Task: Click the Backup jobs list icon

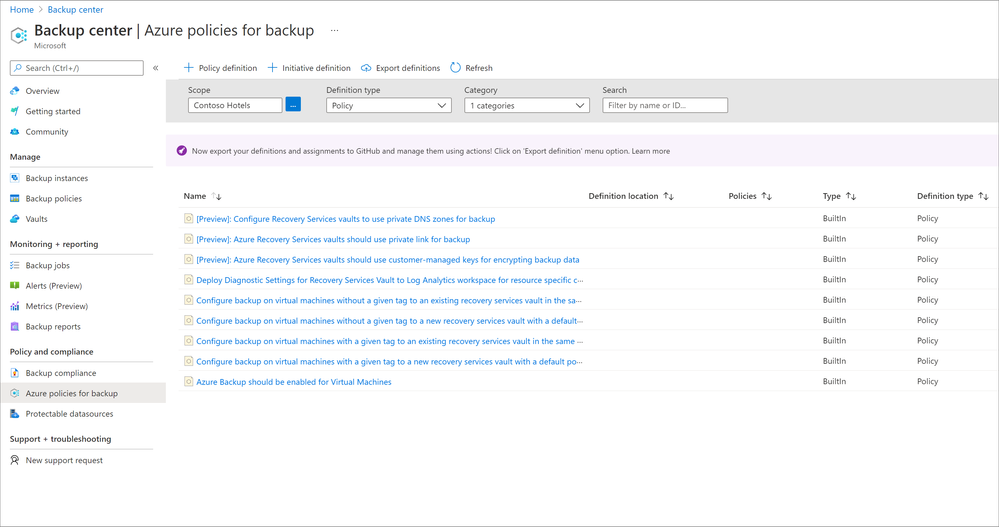Action: [x=15, y=266]
